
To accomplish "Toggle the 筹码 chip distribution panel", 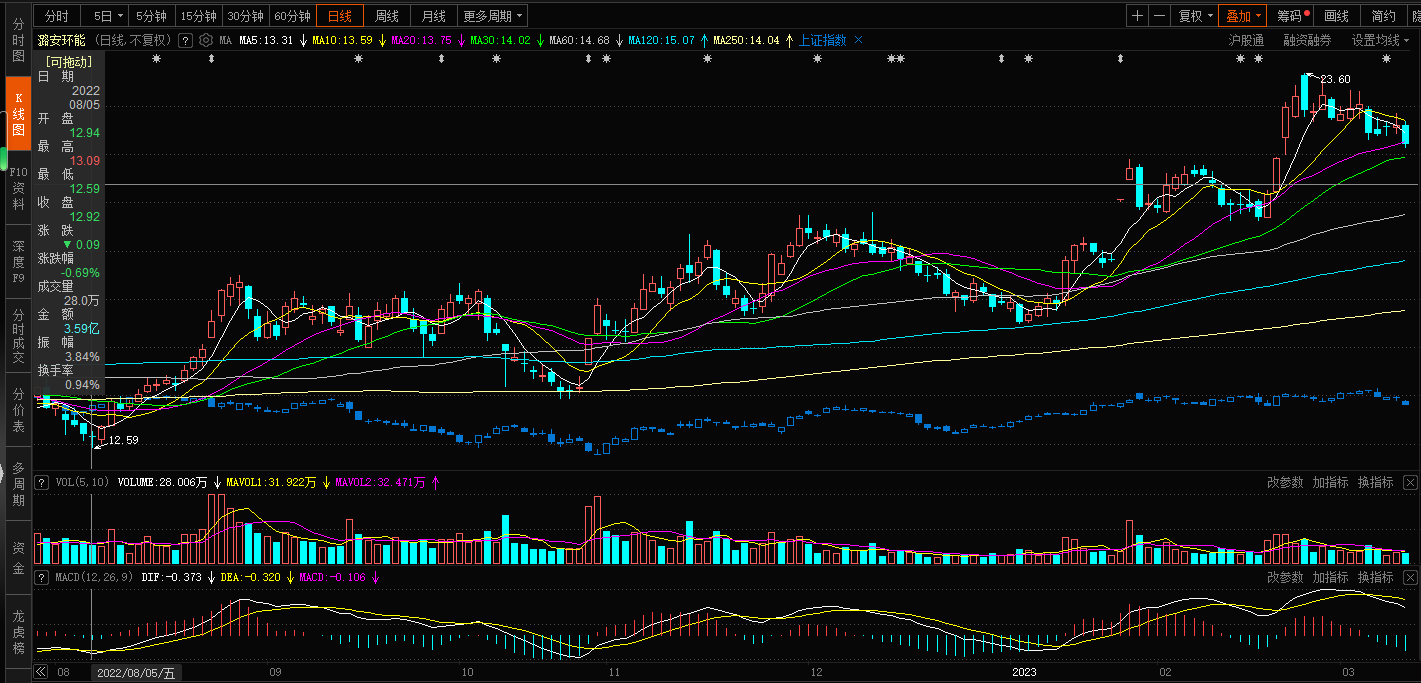I will tap(1291, 16).
